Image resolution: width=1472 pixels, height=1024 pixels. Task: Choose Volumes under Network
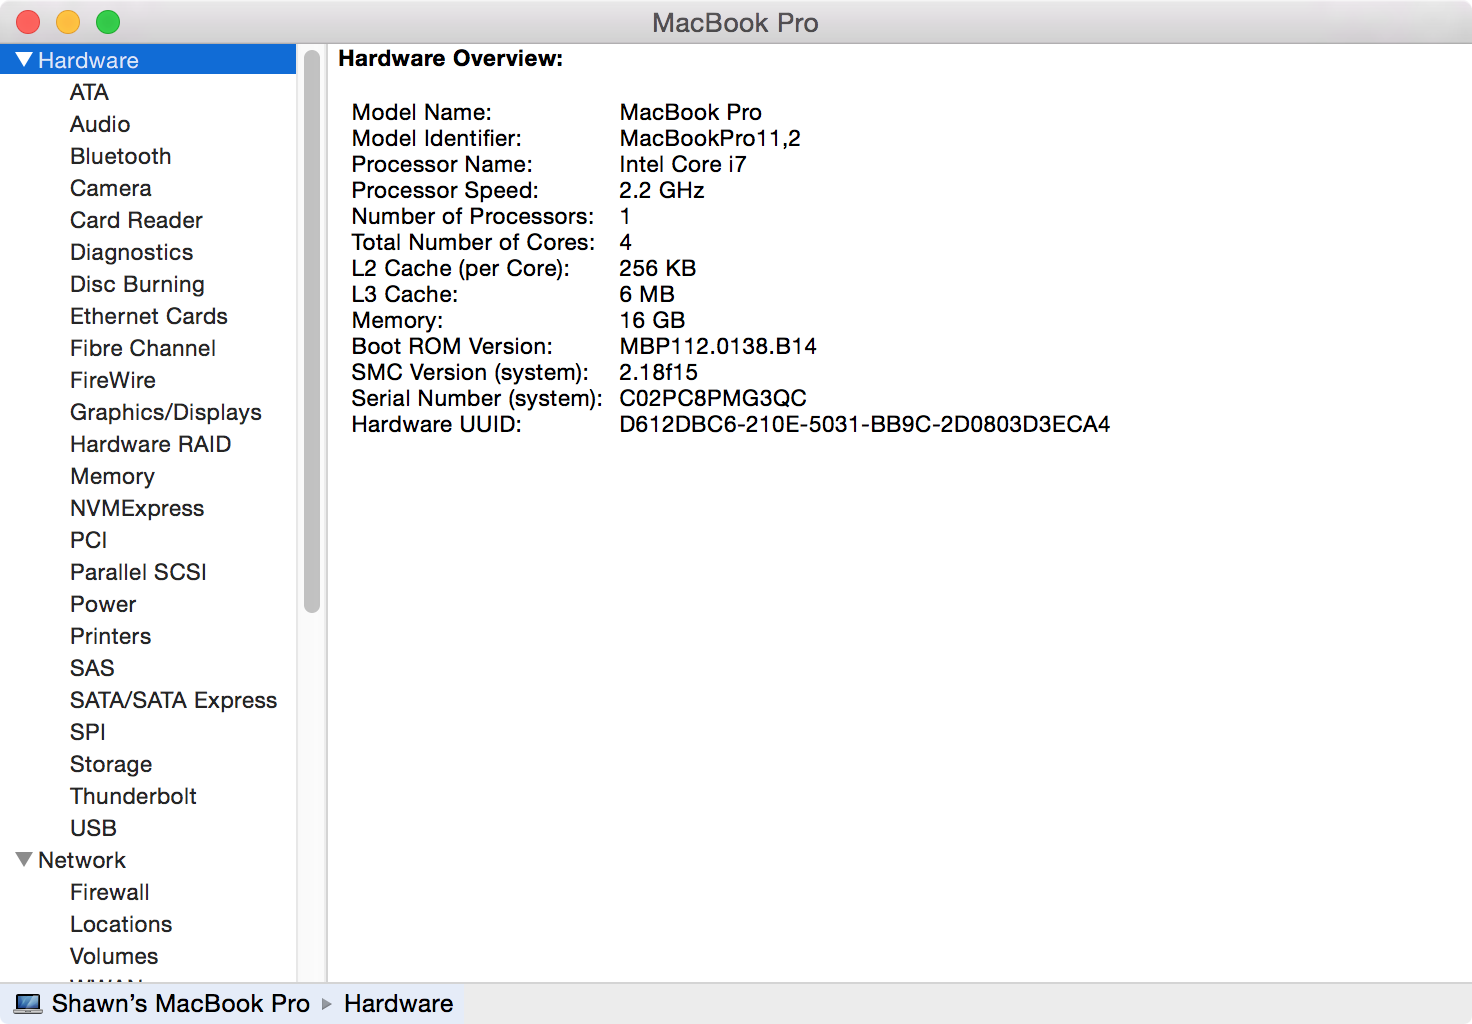click(114, 956)
